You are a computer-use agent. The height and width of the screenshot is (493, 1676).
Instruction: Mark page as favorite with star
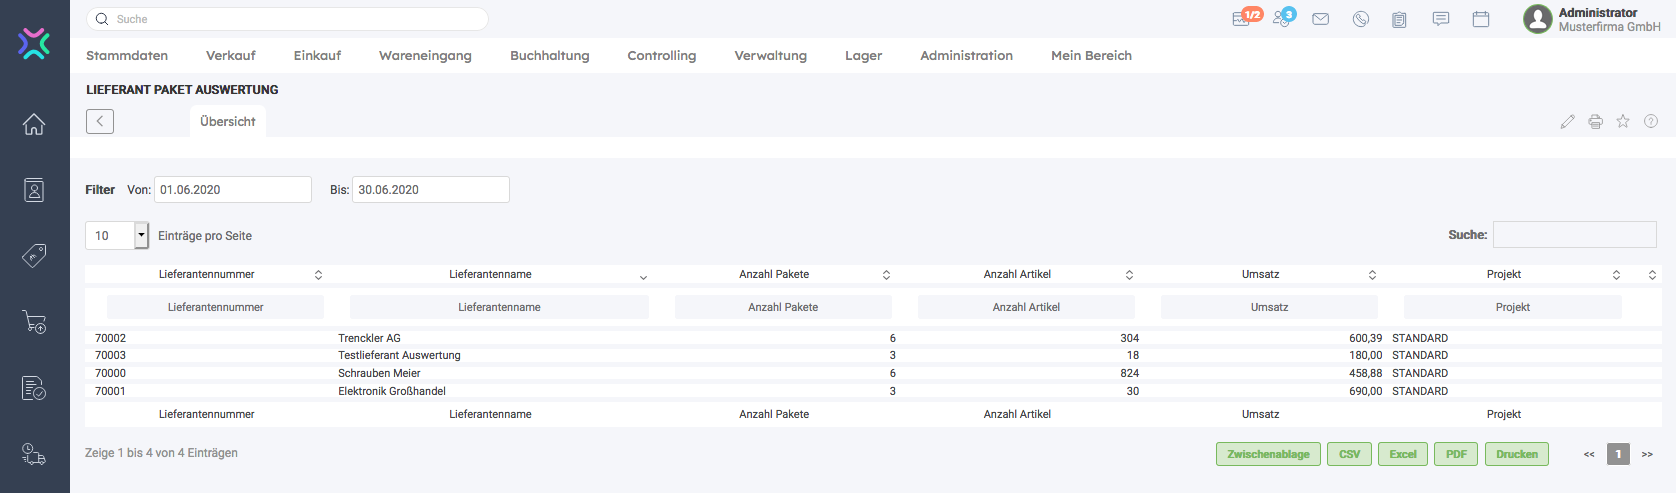coord(1623,121)
